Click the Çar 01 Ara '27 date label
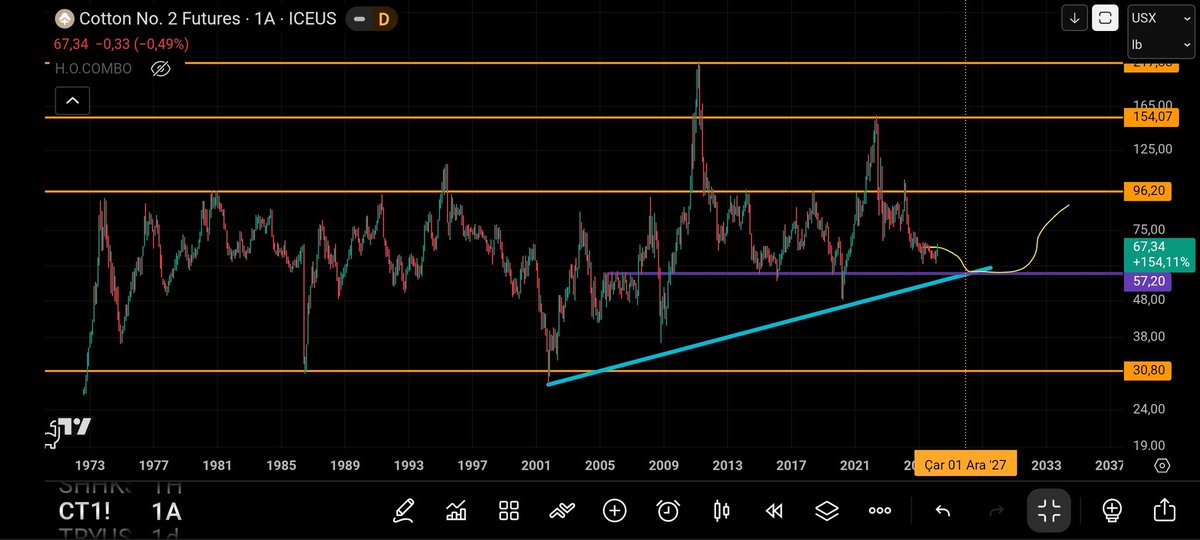 point(966,466)
